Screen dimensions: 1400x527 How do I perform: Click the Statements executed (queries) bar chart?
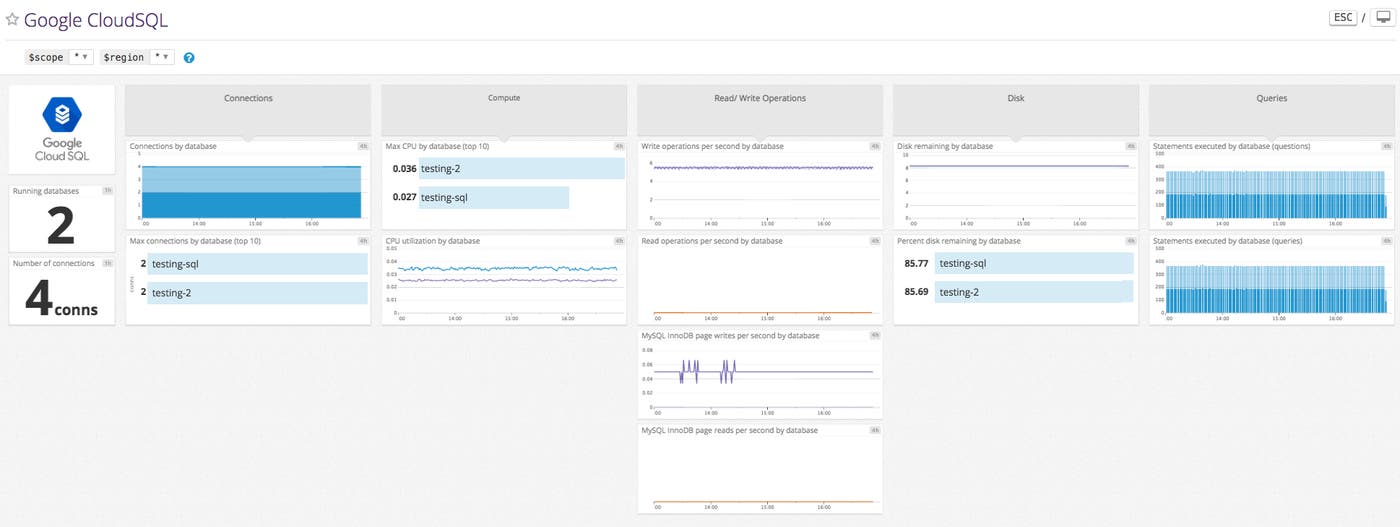pos(1273,282)
